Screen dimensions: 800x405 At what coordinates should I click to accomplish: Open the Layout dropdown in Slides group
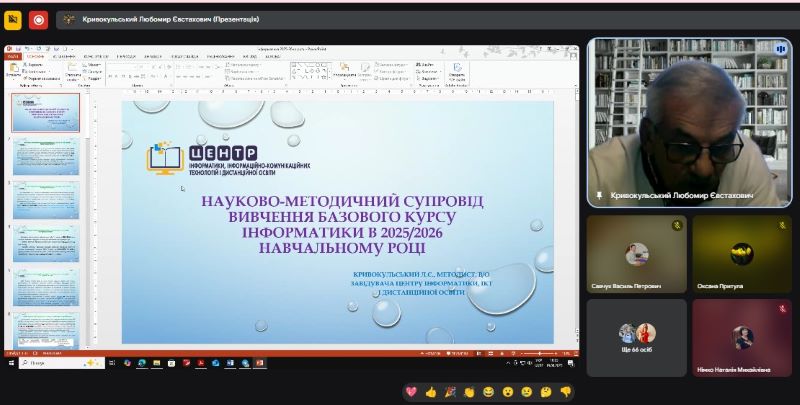tap(92, 64)
